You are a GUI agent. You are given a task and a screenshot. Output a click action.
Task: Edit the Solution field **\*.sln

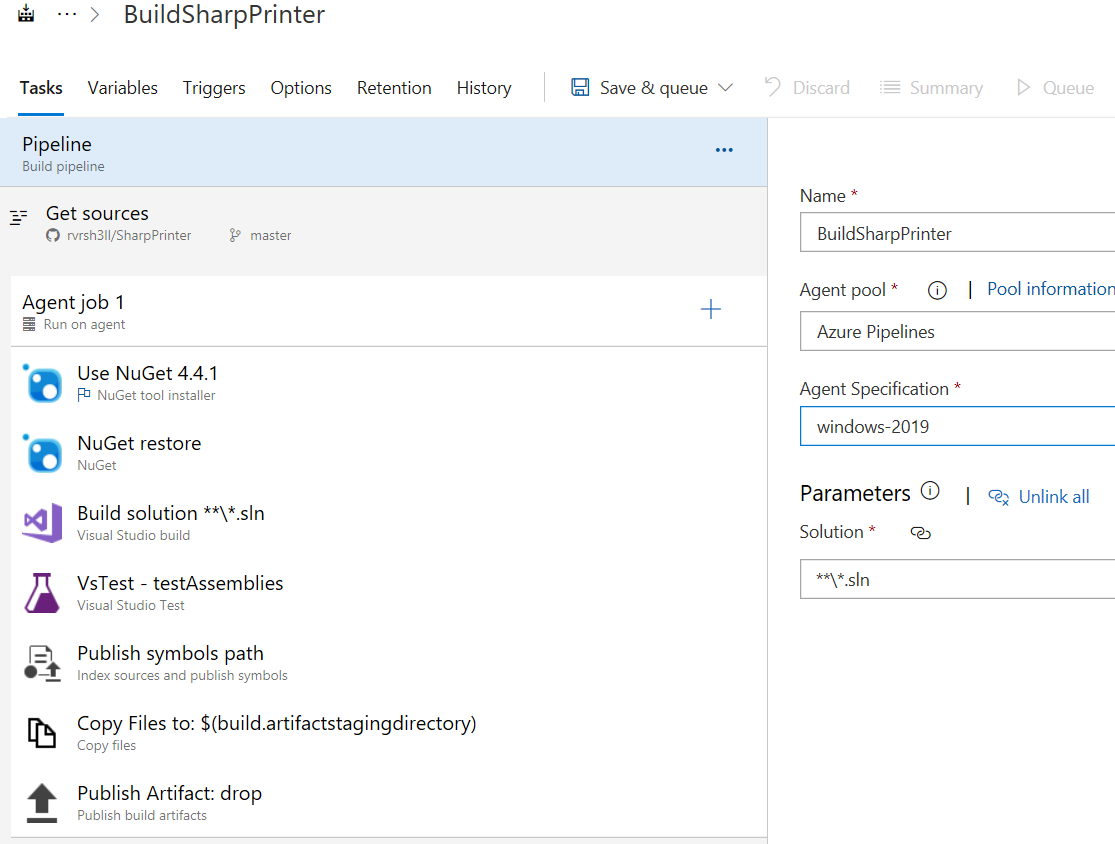[957, 579]
